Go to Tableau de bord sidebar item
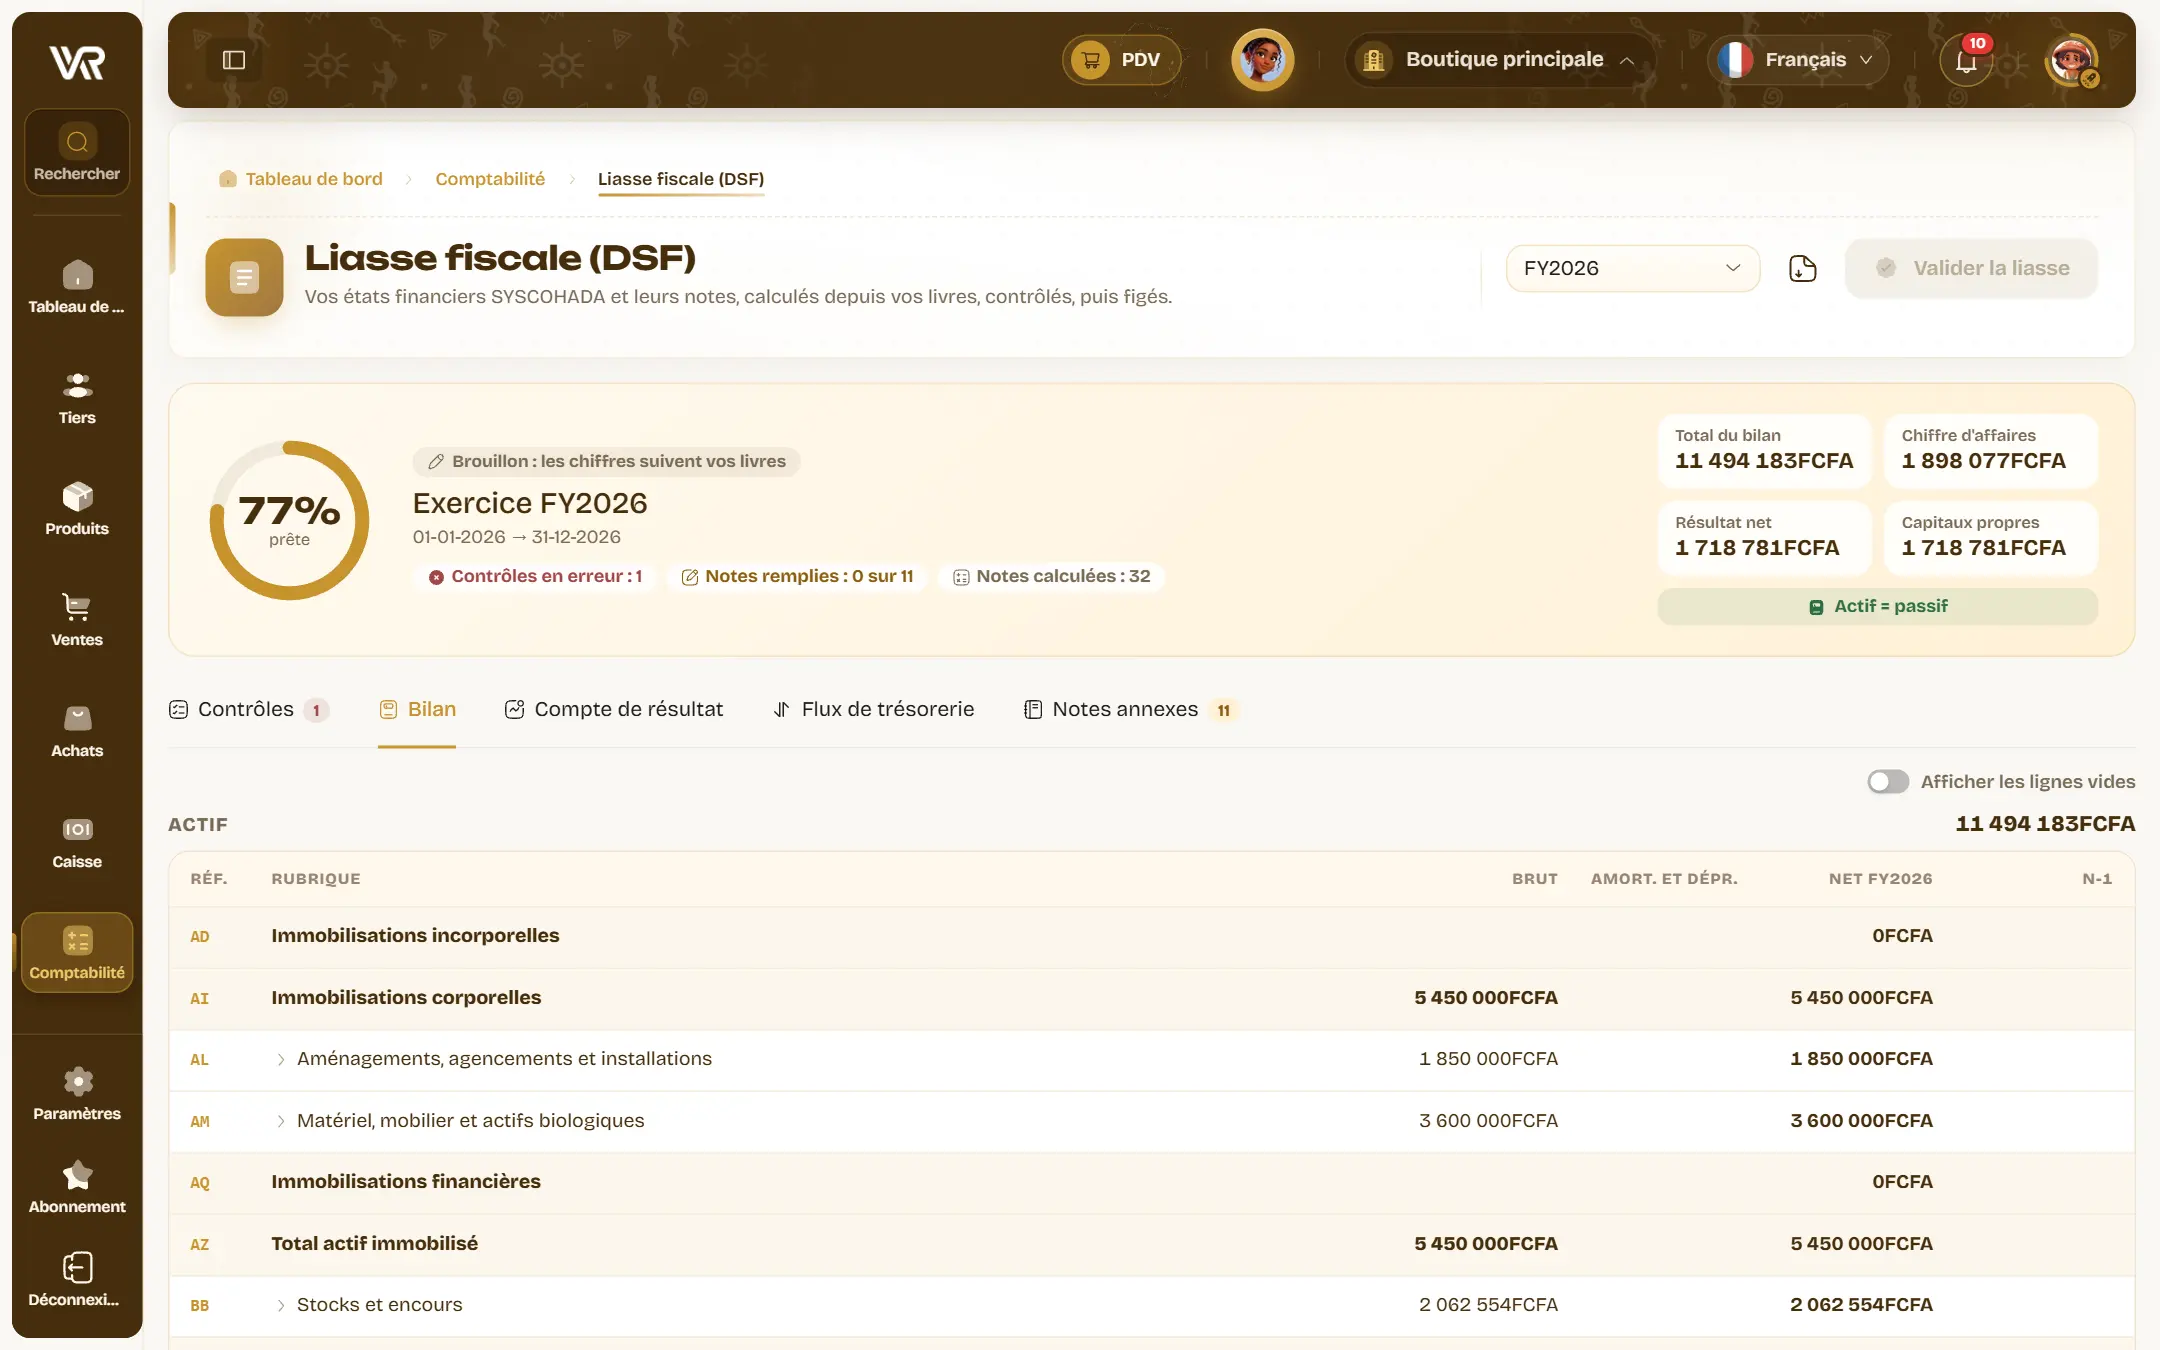 point(77,287)
